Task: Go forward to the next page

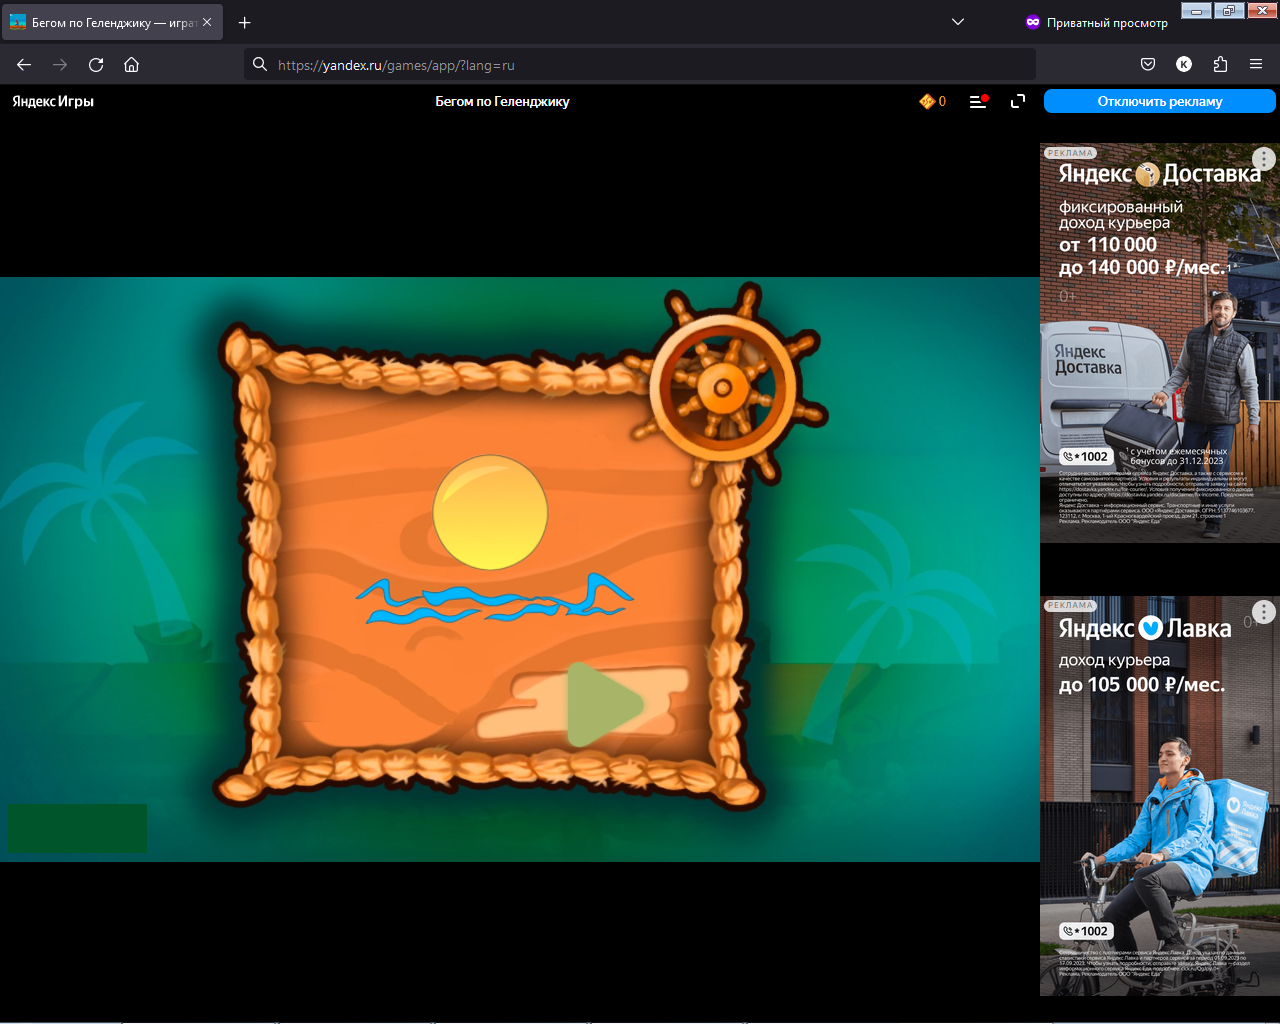Action: pos(60,65)
